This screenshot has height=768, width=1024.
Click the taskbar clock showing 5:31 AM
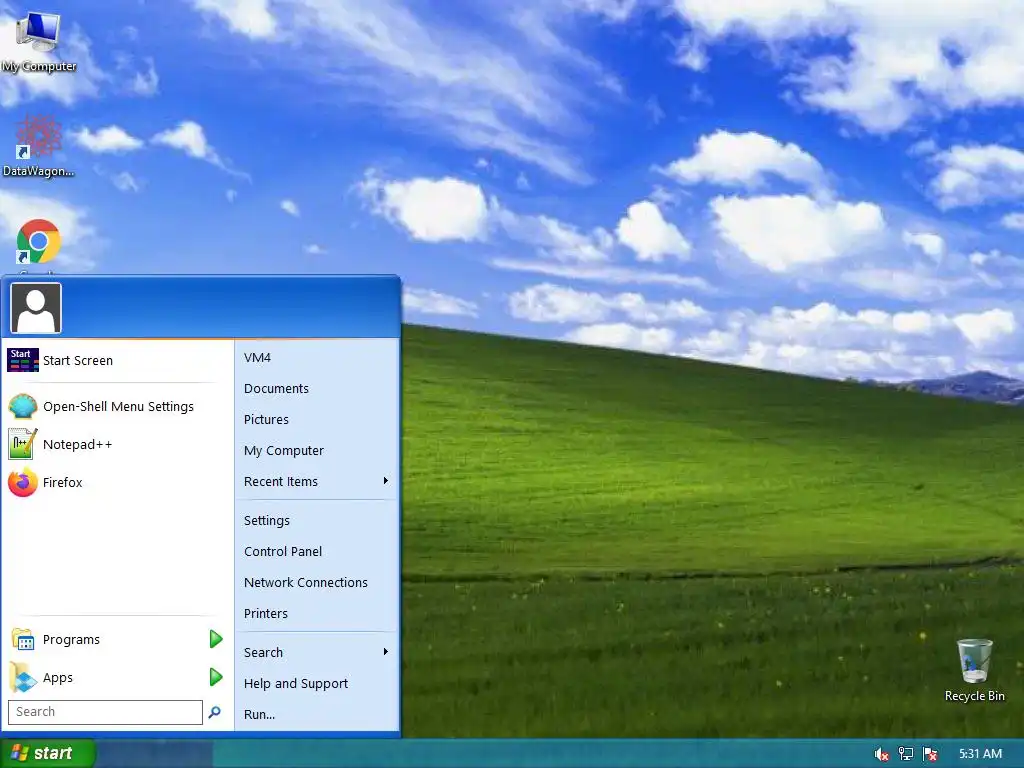point(980,754)
